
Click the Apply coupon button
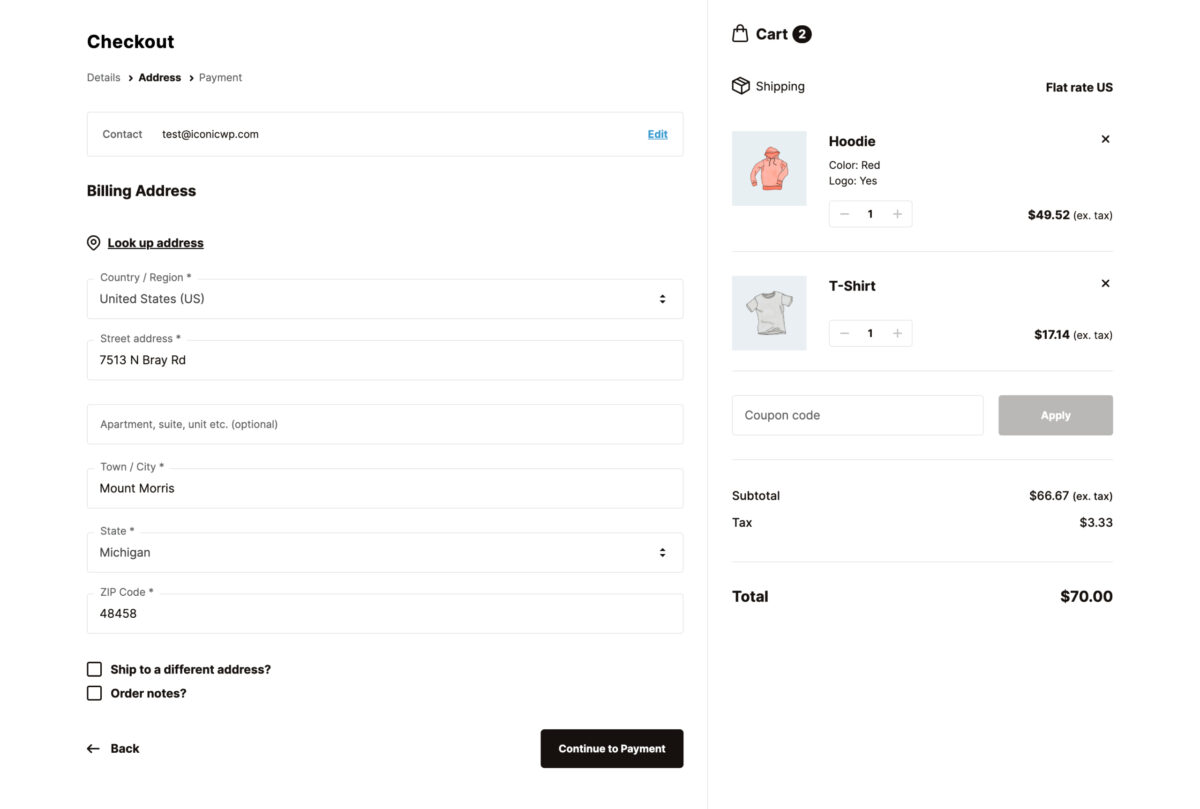1055,414
